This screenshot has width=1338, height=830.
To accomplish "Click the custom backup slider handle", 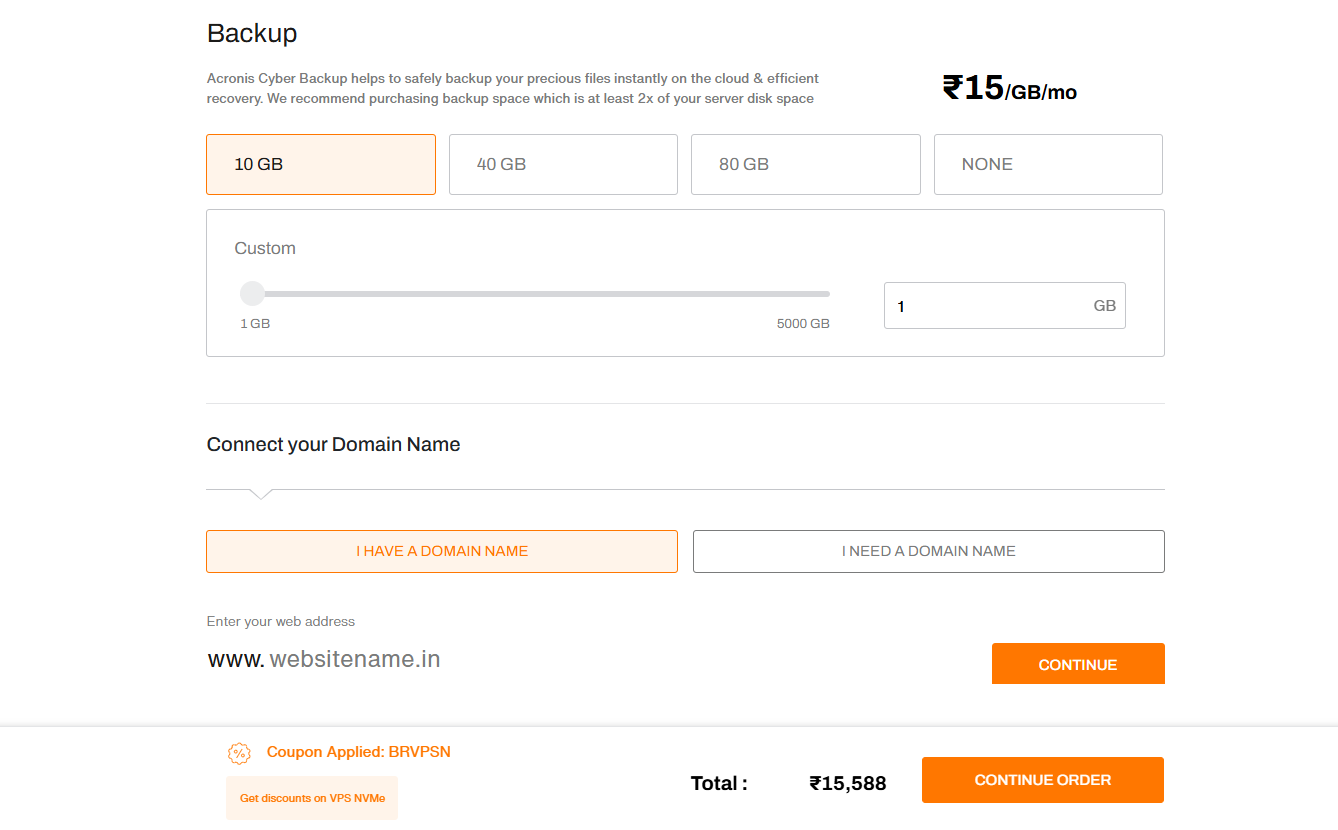I will [252, 293].
